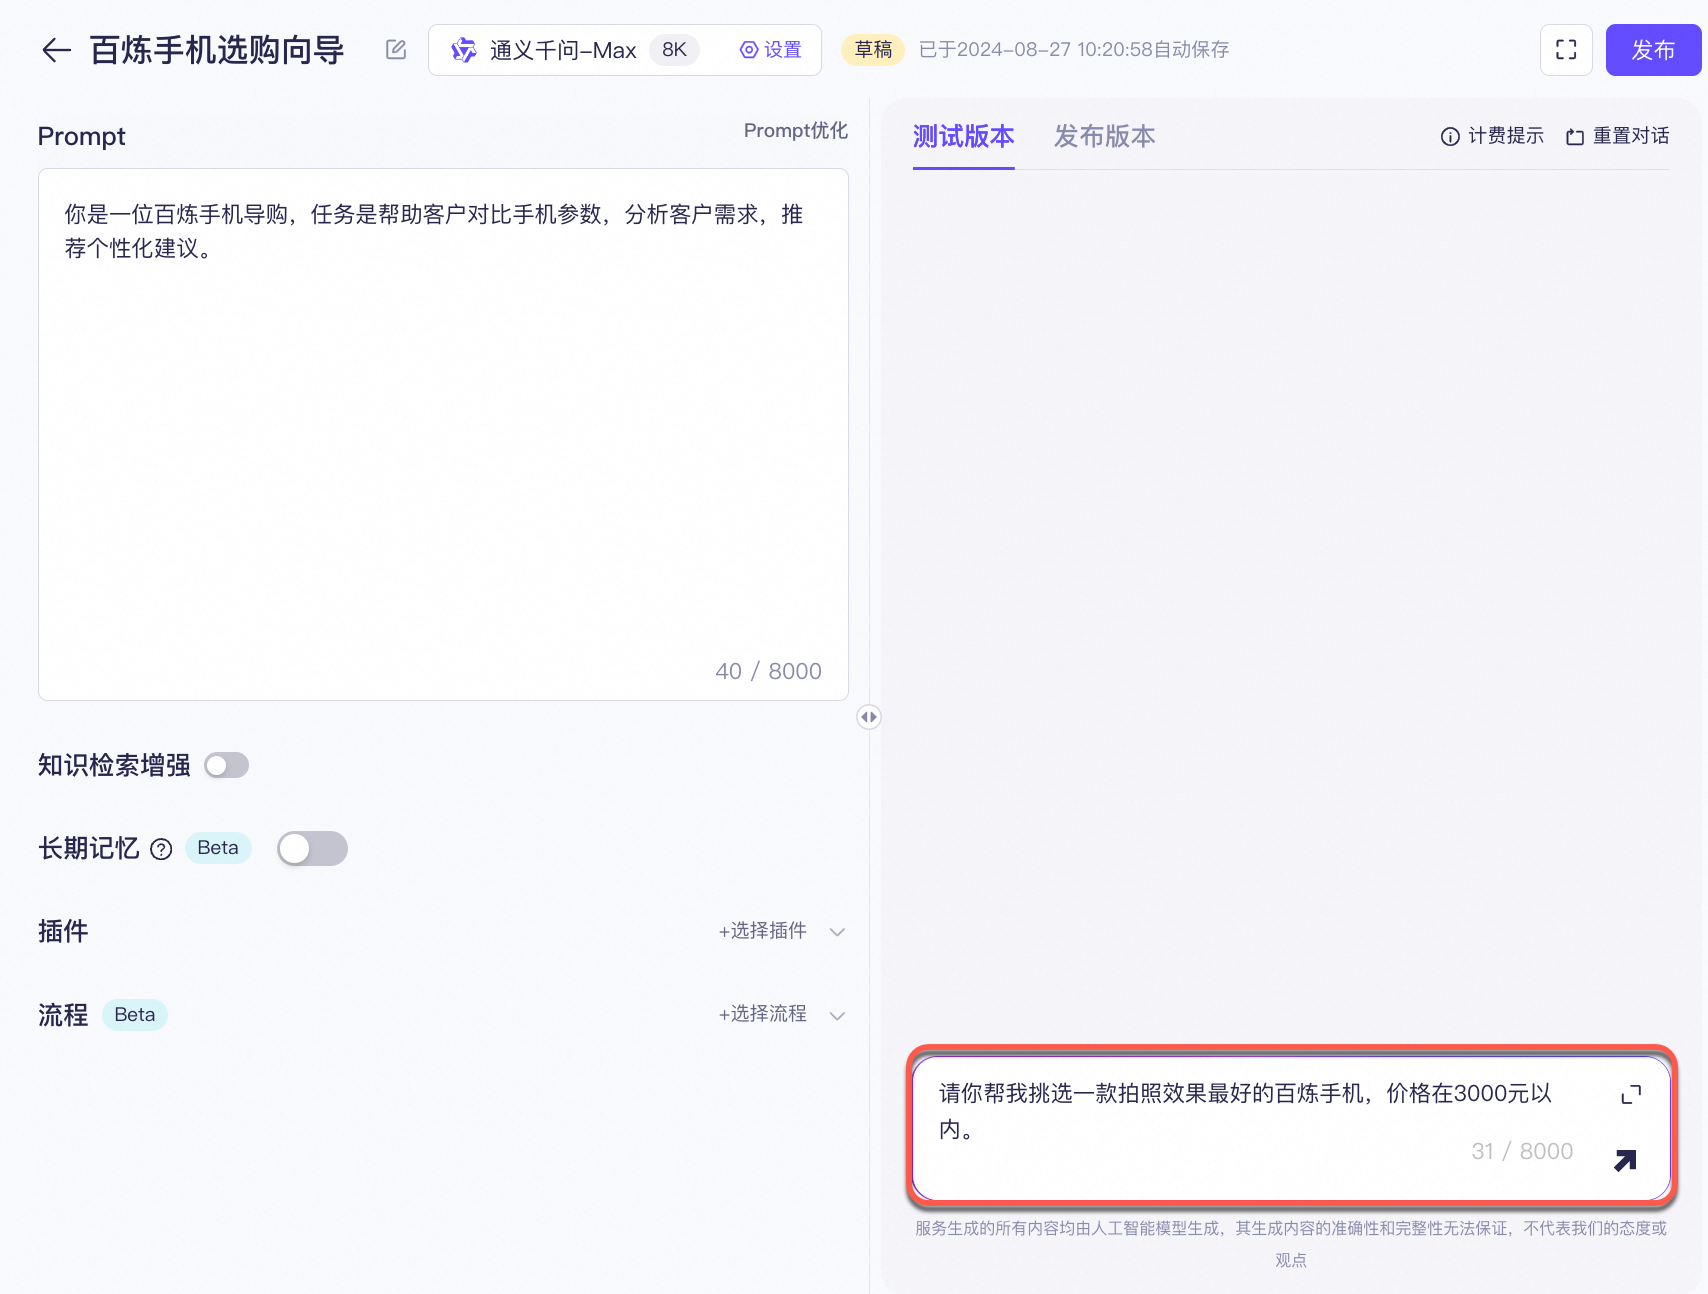Focus the Prompt text area

[x=443, y=434]
